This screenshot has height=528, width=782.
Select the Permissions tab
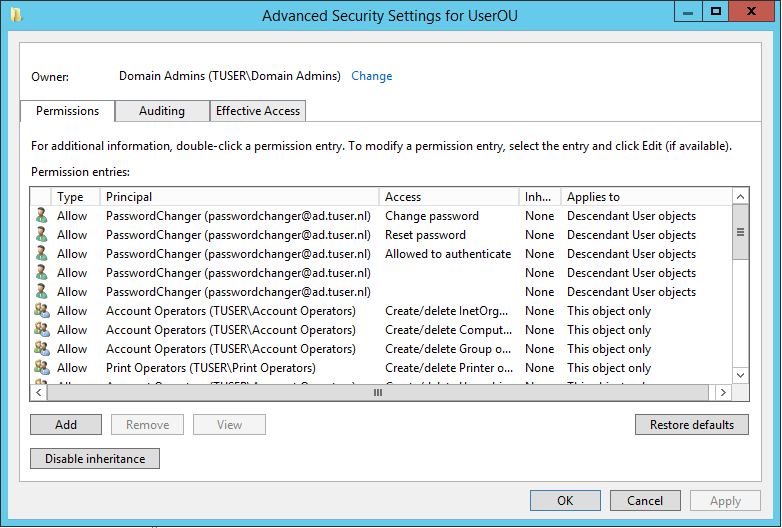tap(68, 111)
